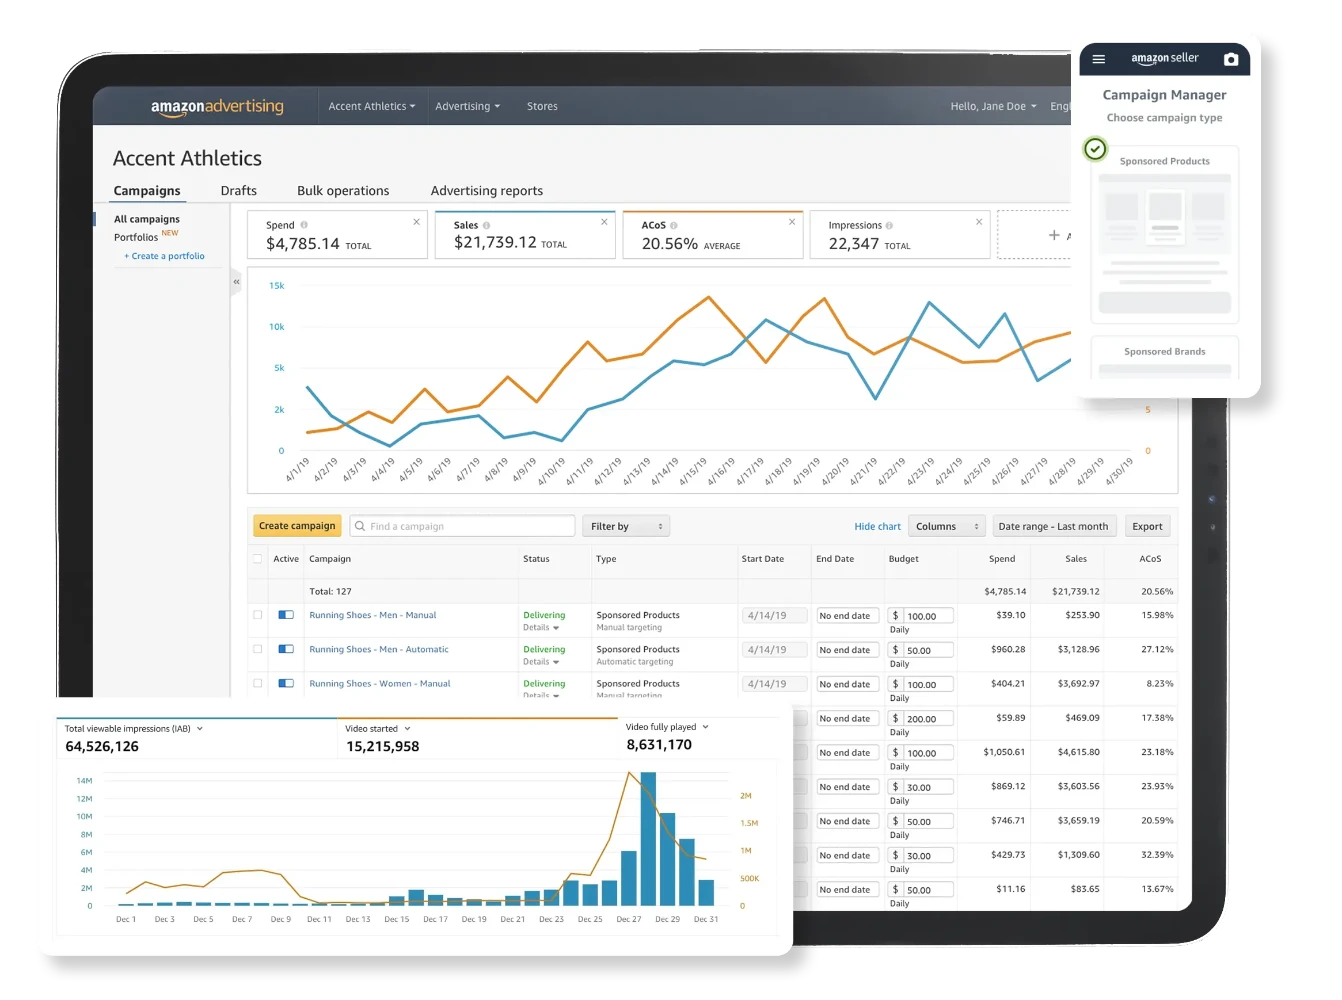This screenshot has width=1342, height=1000.
Task: Open the hamburger menu in Amazon Seller panel
Action: click(1098, 59)
